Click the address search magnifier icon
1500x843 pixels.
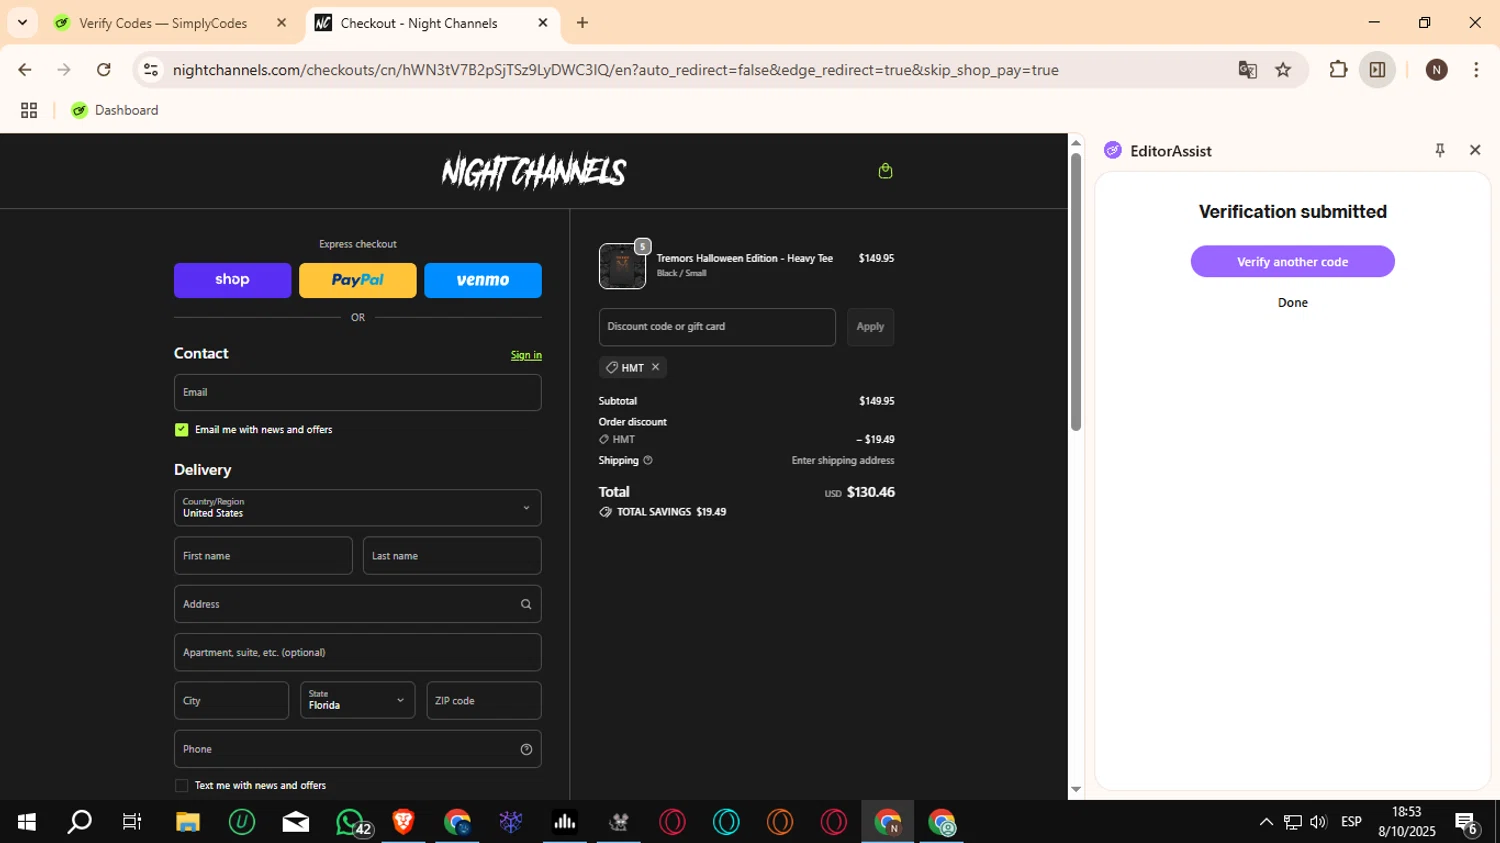point(526,604)
